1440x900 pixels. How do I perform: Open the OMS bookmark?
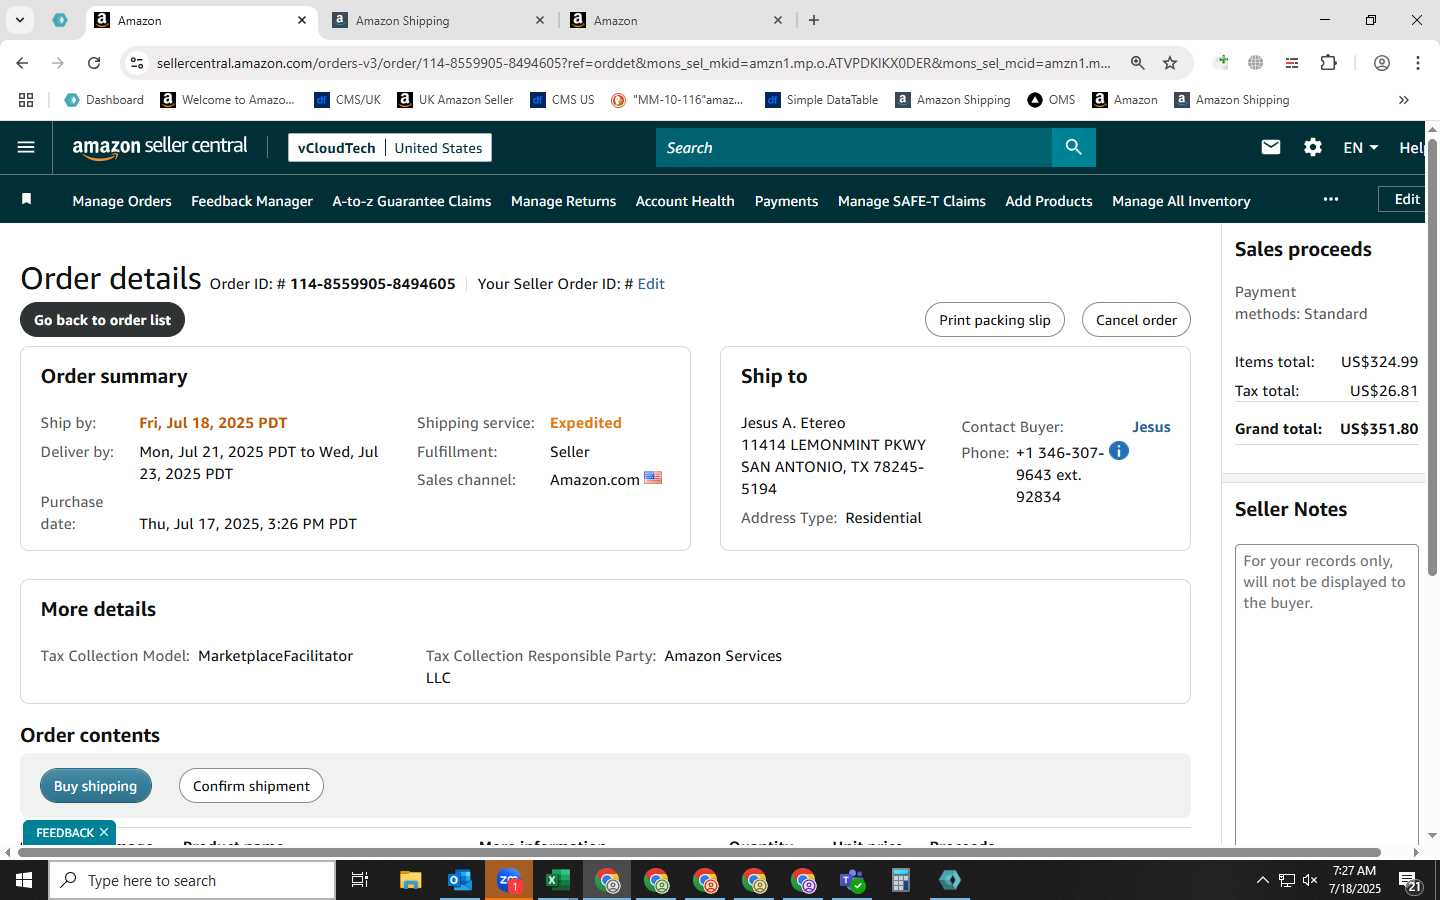point(1051,100)
